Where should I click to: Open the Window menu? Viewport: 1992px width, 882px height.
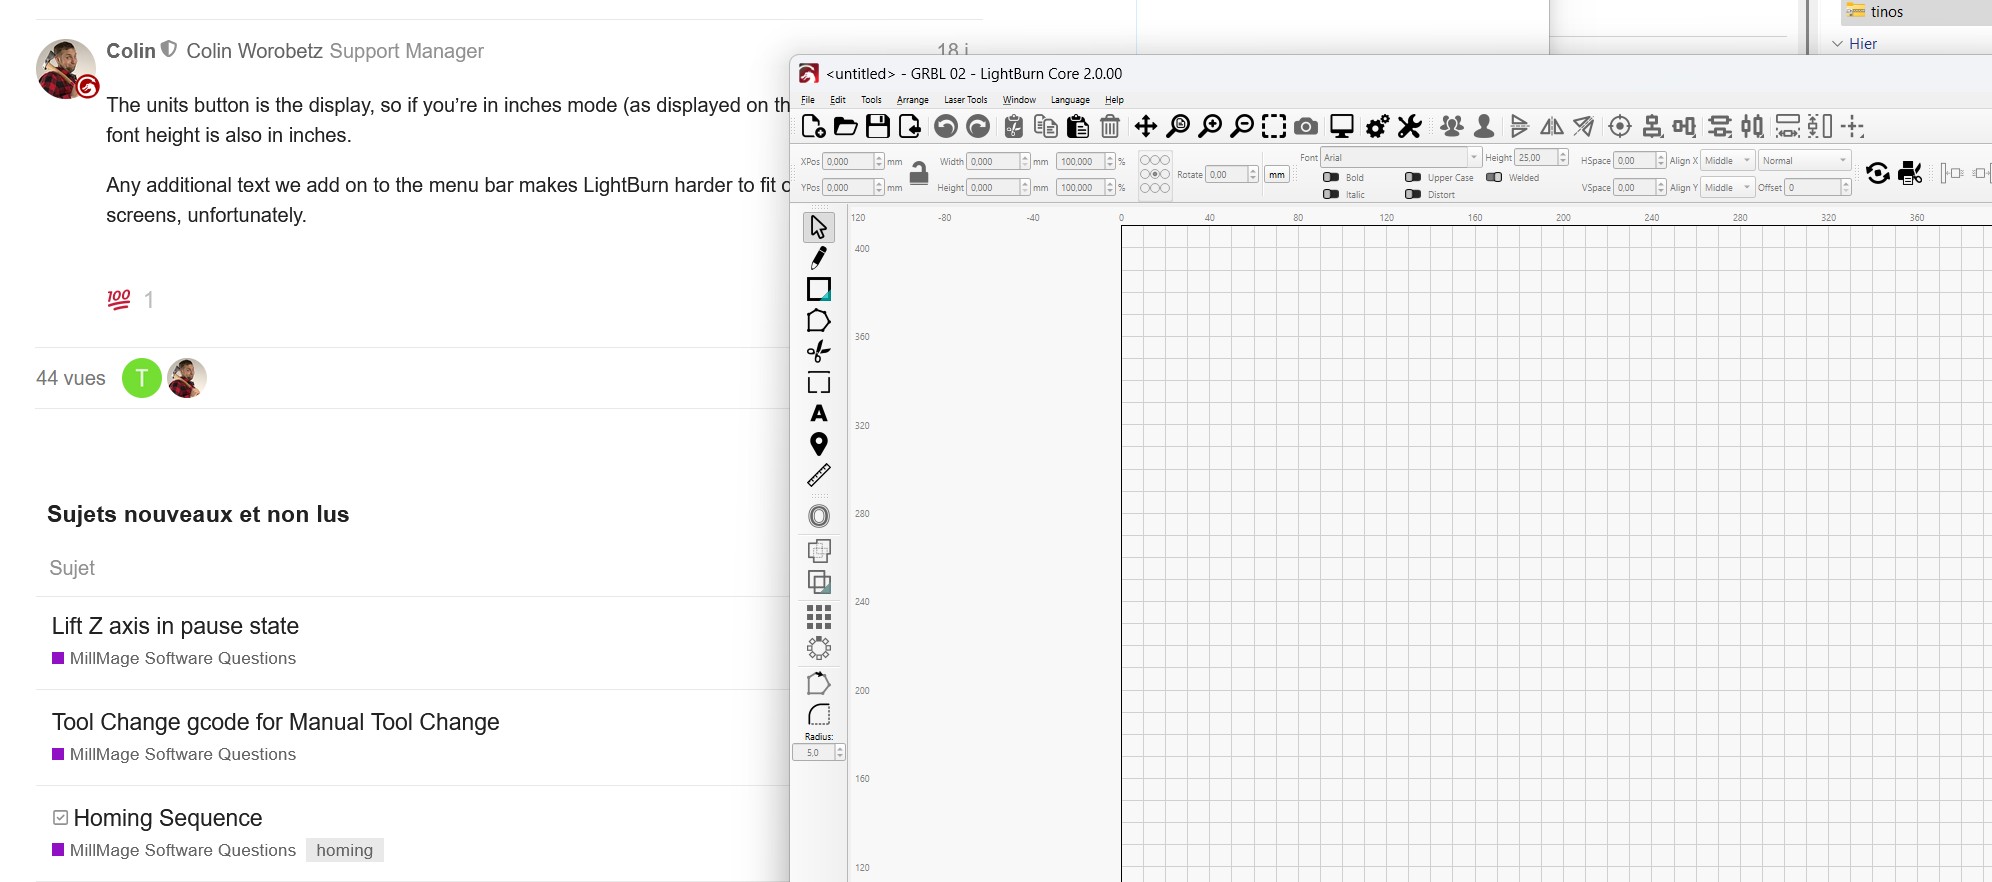click(1019, 100)
